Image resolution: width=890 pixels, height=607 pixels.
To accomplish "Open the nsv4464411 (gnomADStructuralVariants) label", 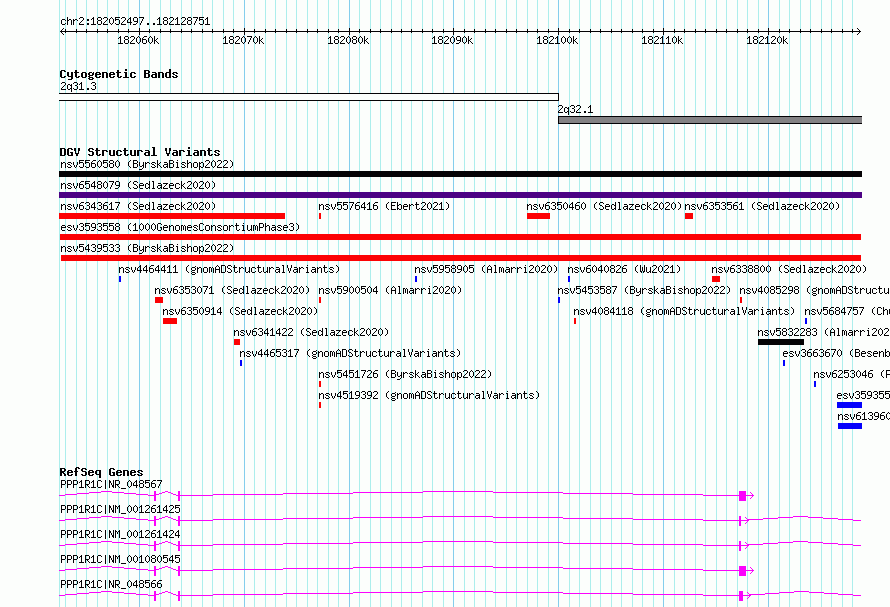I will point(229,269).
